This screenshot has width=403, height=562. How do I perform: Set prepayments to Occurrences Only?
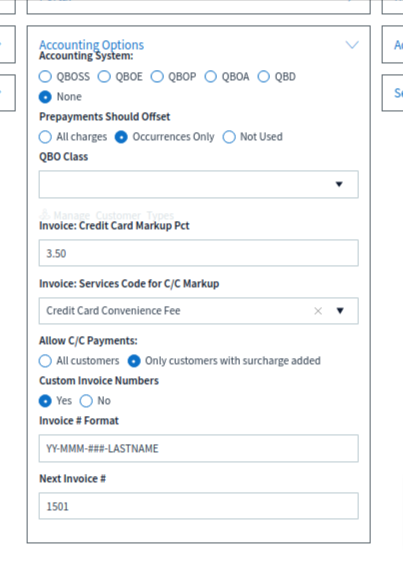click(x=121, y=137)
